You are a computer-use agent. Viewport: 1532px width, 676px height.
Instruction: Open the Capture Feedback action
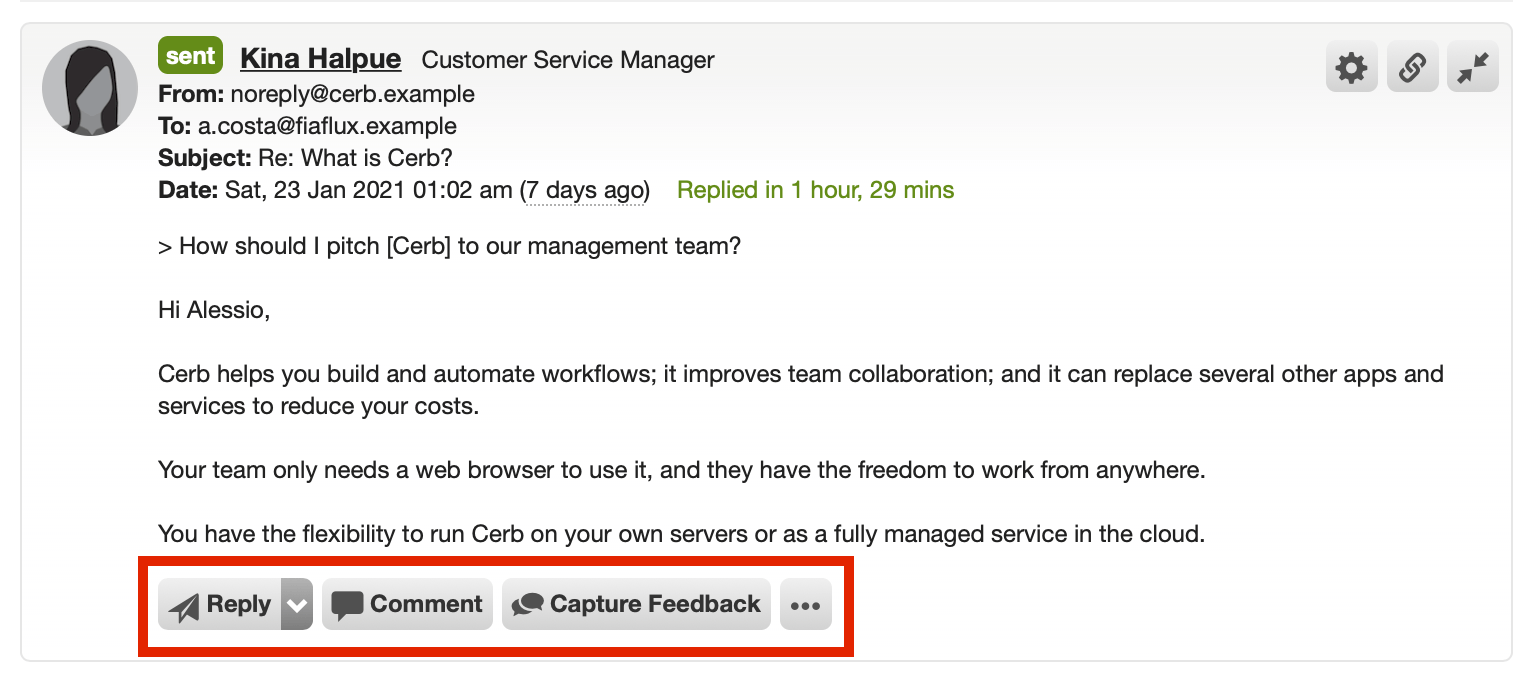point(636,604)
